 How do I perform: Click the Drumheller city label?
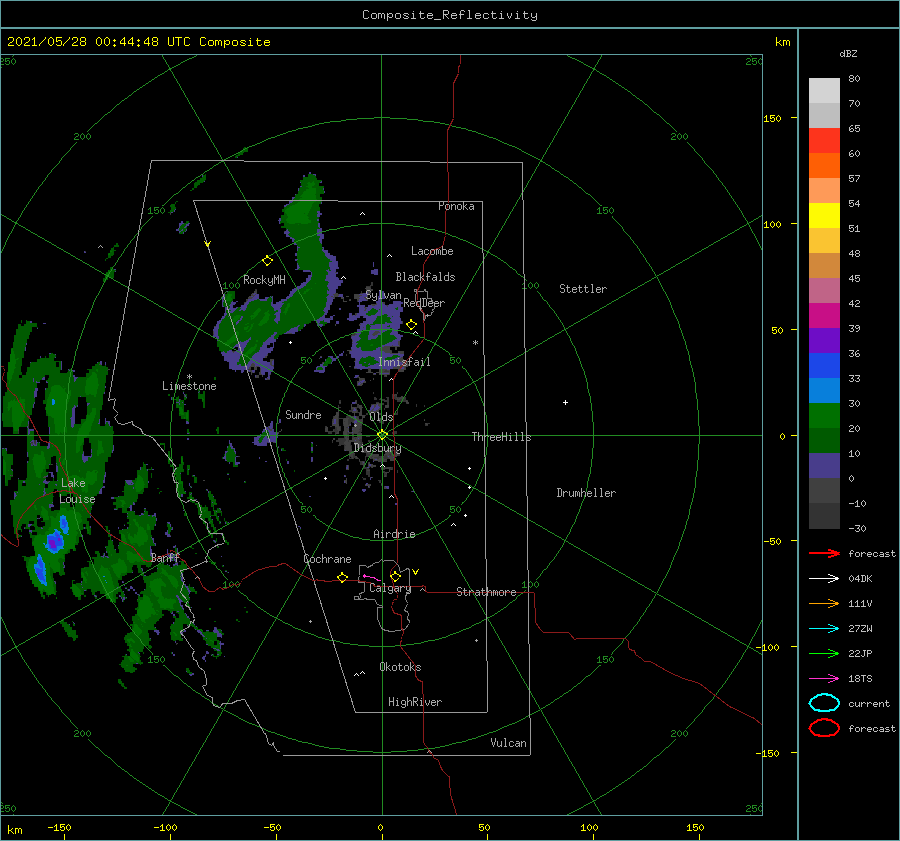586,493
